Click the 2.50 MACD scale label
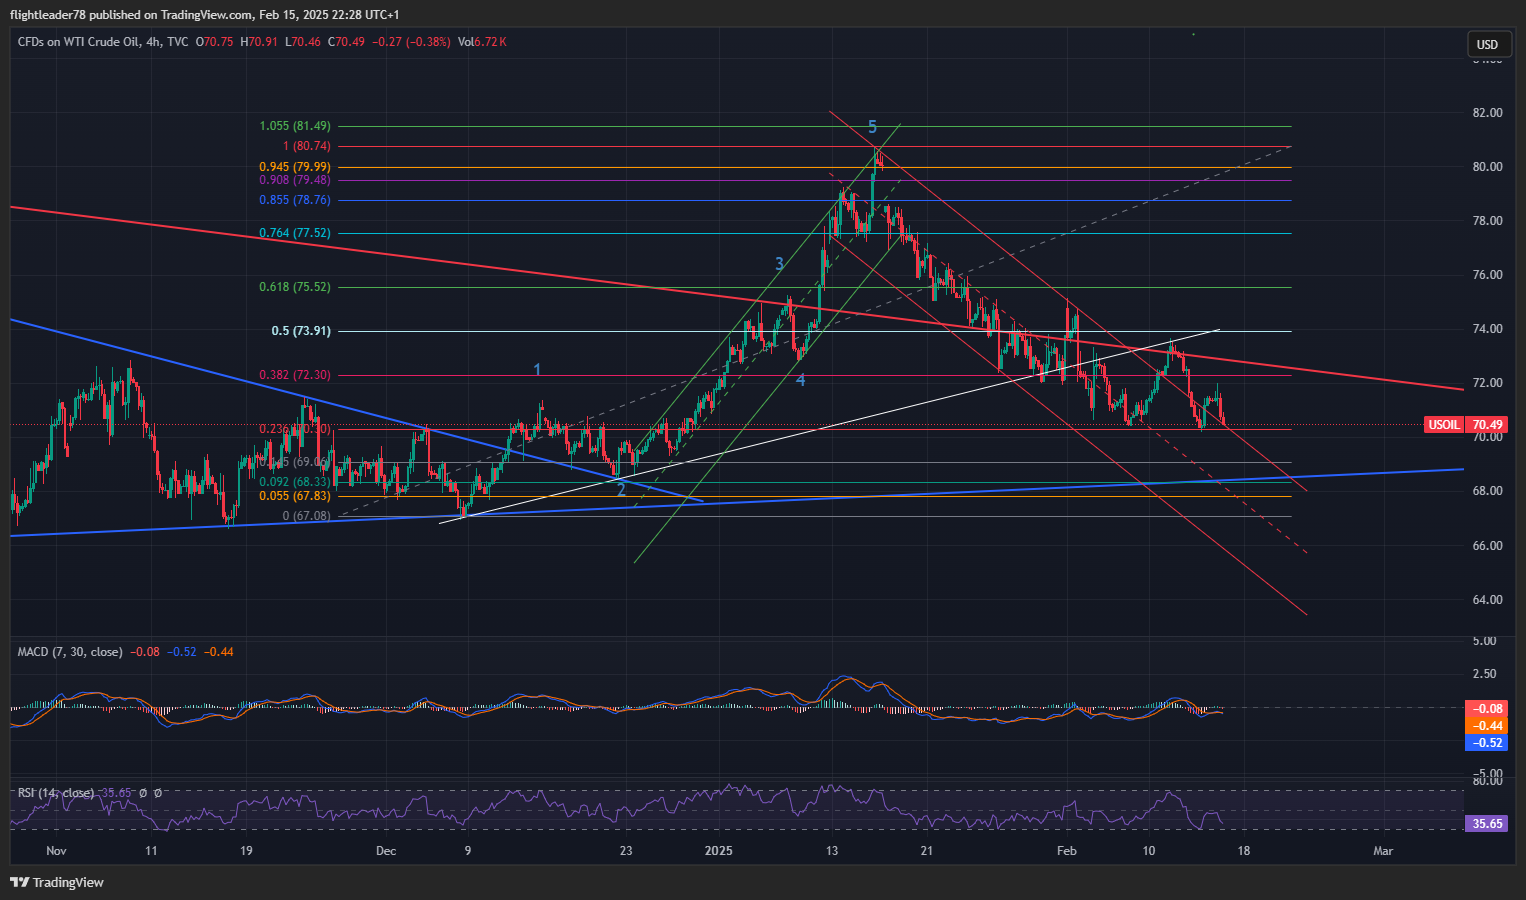Image resolution: width=1526 pixels, height=900 pixels. [x=1485, y=674]
